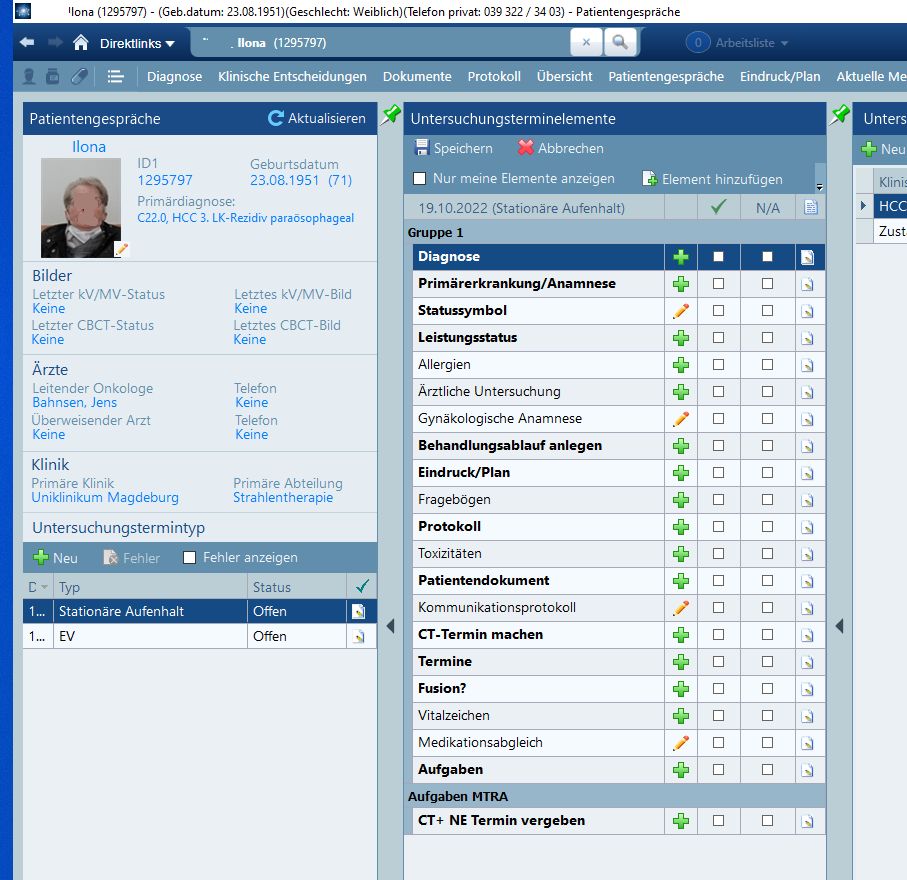The height and width of the screenshot is (880, 907).
Task: Open the Dokumente menu item
Action: [417, 76]
